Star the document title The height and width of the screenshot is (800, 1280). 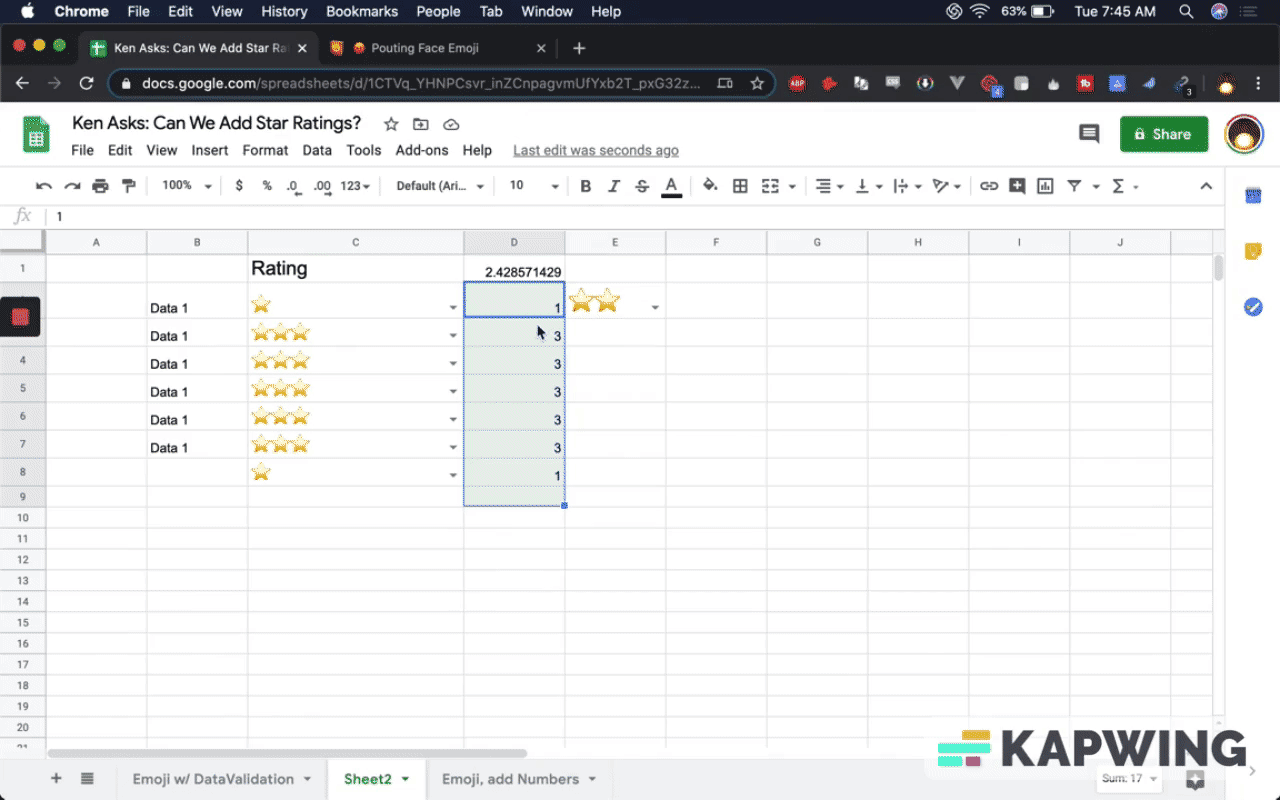point(391,124)
